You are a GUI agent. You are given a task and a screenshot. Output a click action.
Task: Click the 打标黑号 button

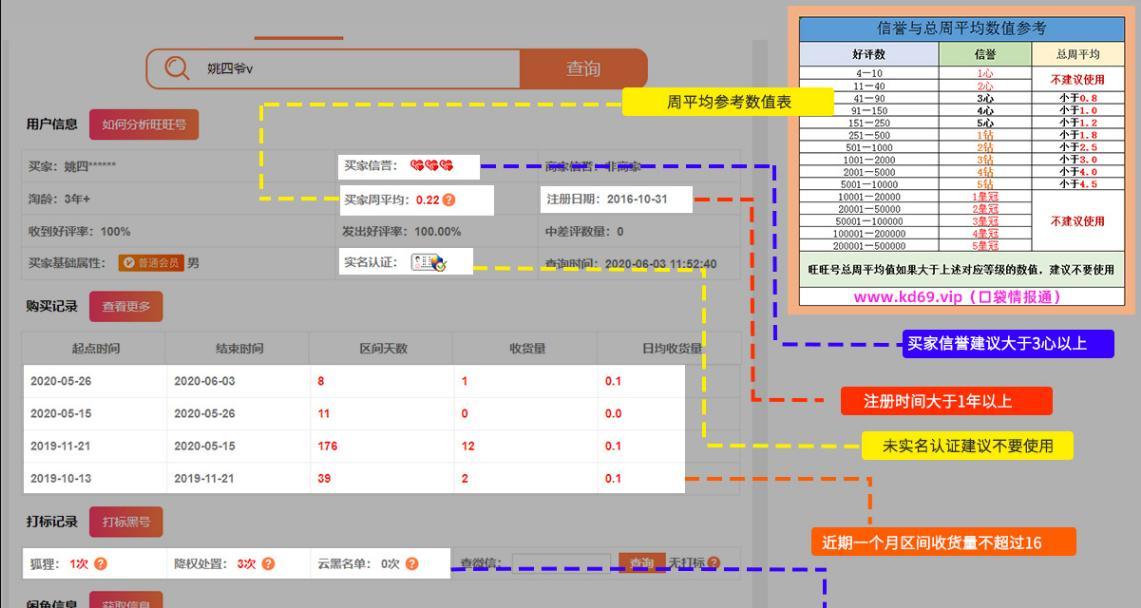(126, 521)
